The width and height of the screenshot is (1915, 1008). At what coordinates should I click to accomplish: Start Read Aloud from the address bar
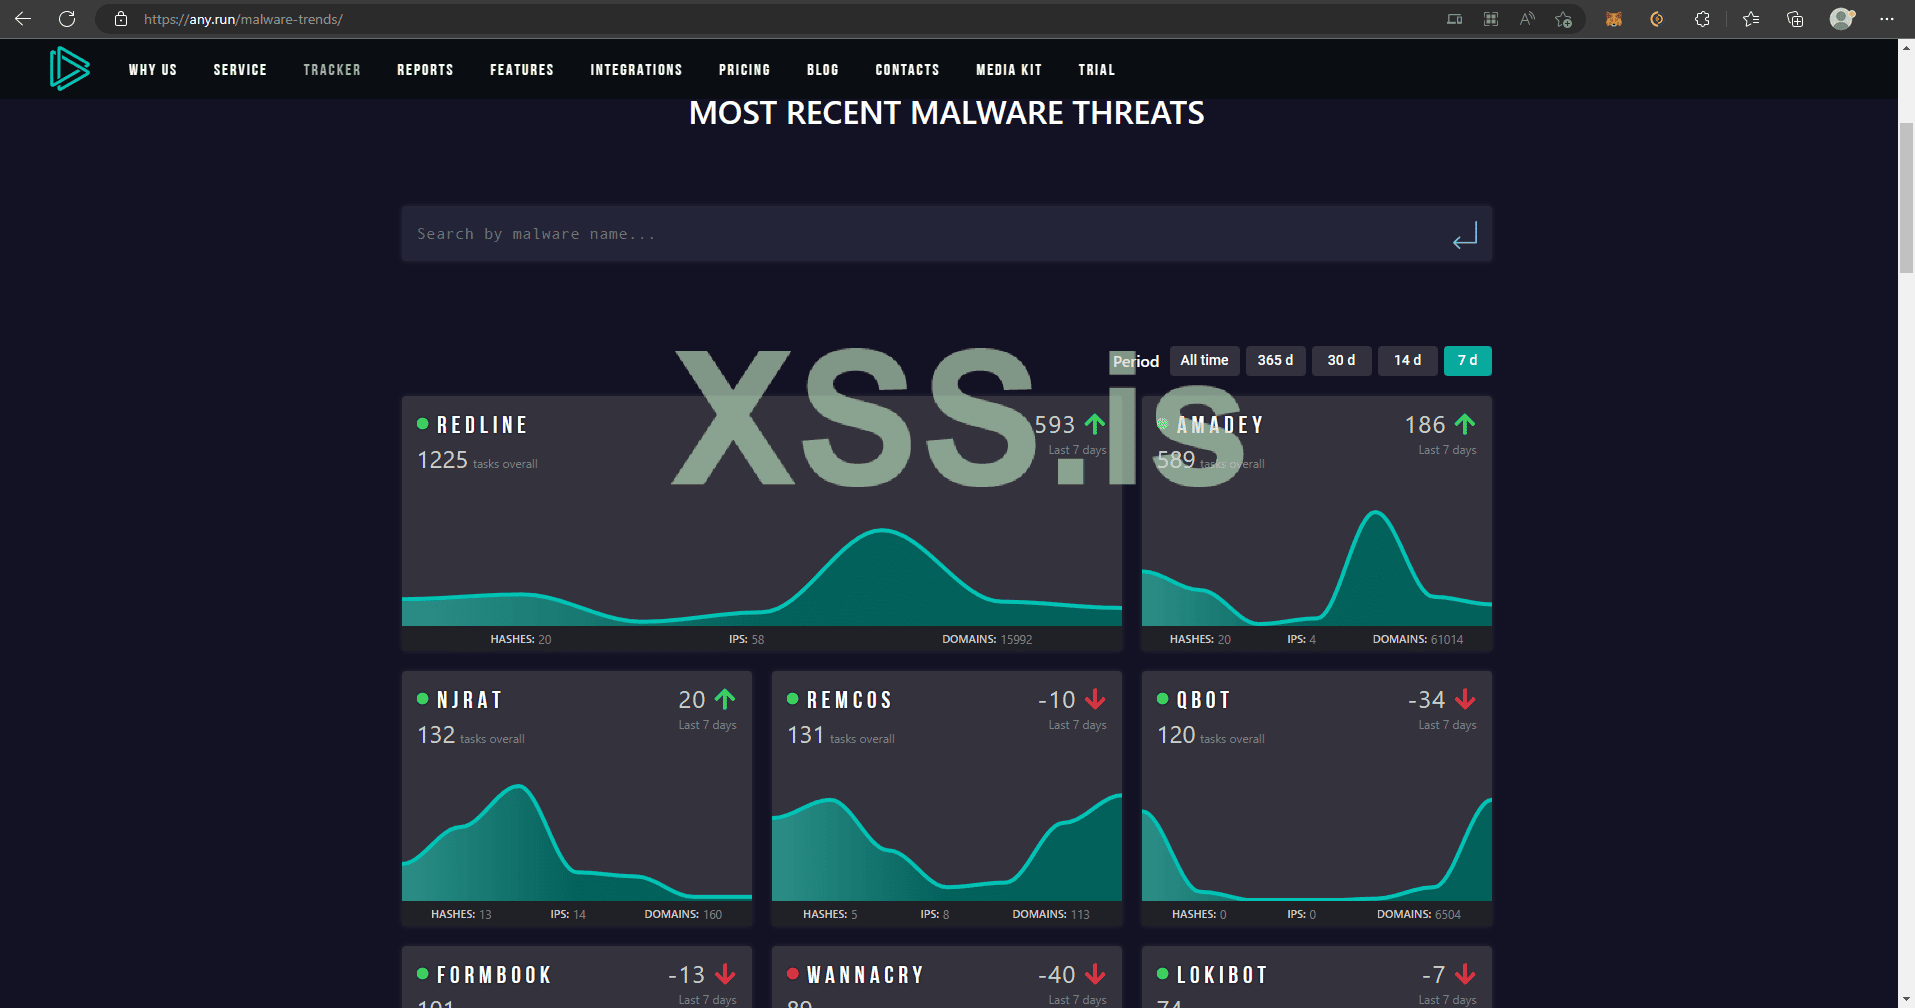click(x=1527, y=19)
